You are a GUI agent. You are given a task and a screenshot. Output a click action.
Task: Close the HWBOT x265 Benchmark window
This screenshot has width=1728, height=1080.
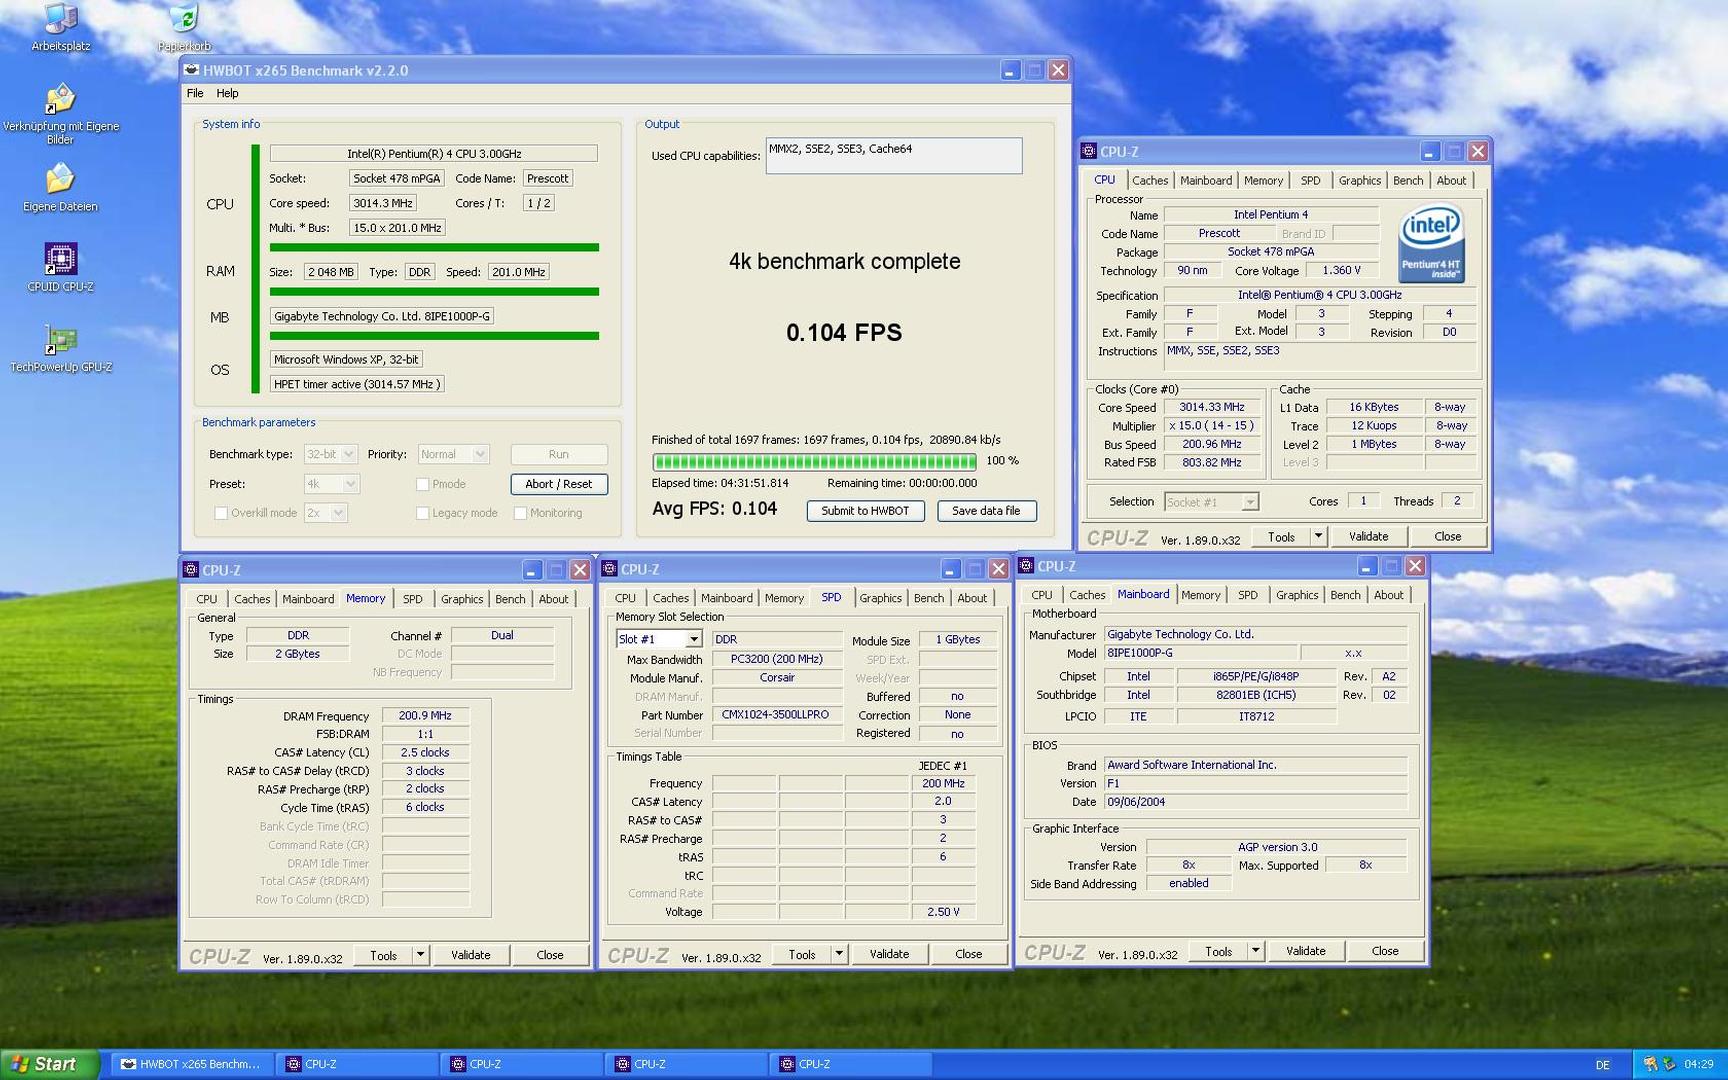1058,70
